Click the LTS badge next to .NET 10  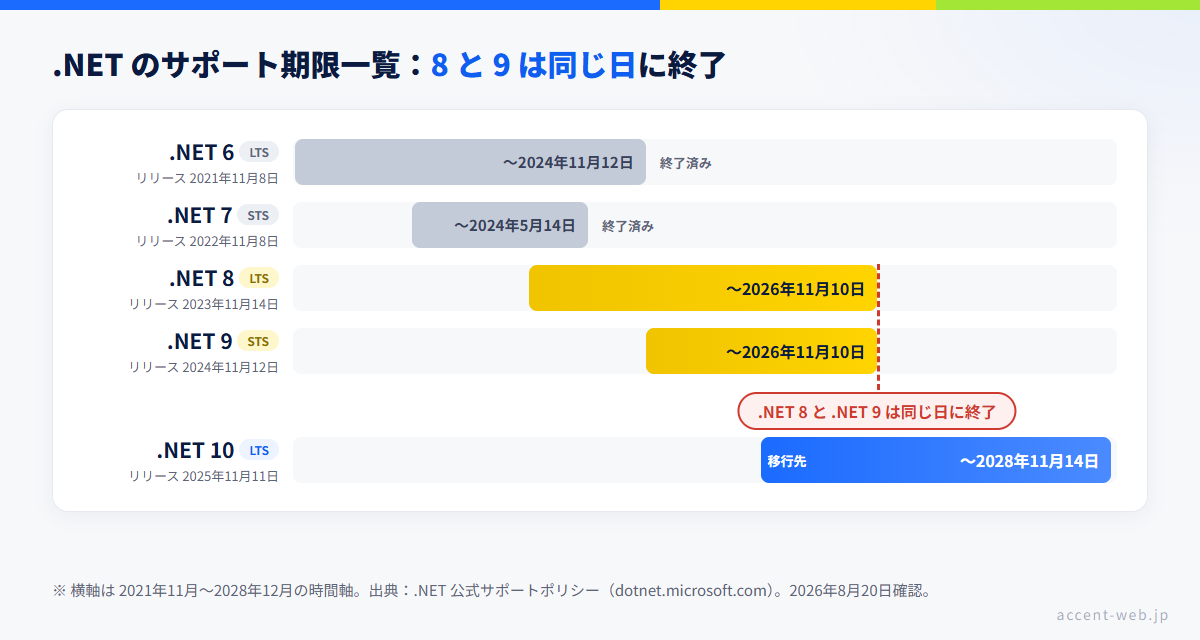[x=259, y=450]
